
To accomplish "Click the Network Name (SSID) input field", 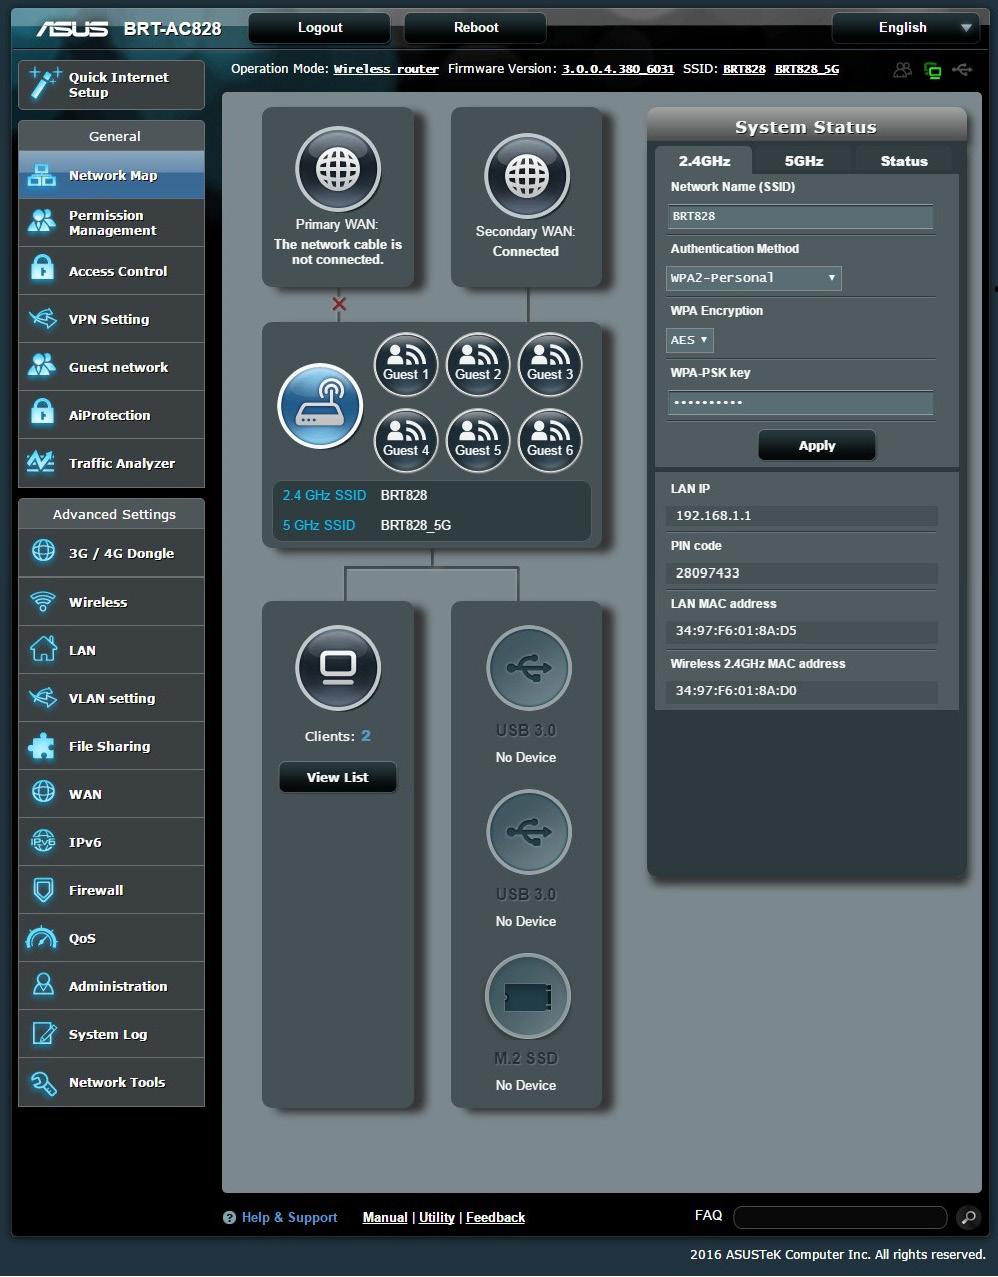I will click(x=800, y=216).
